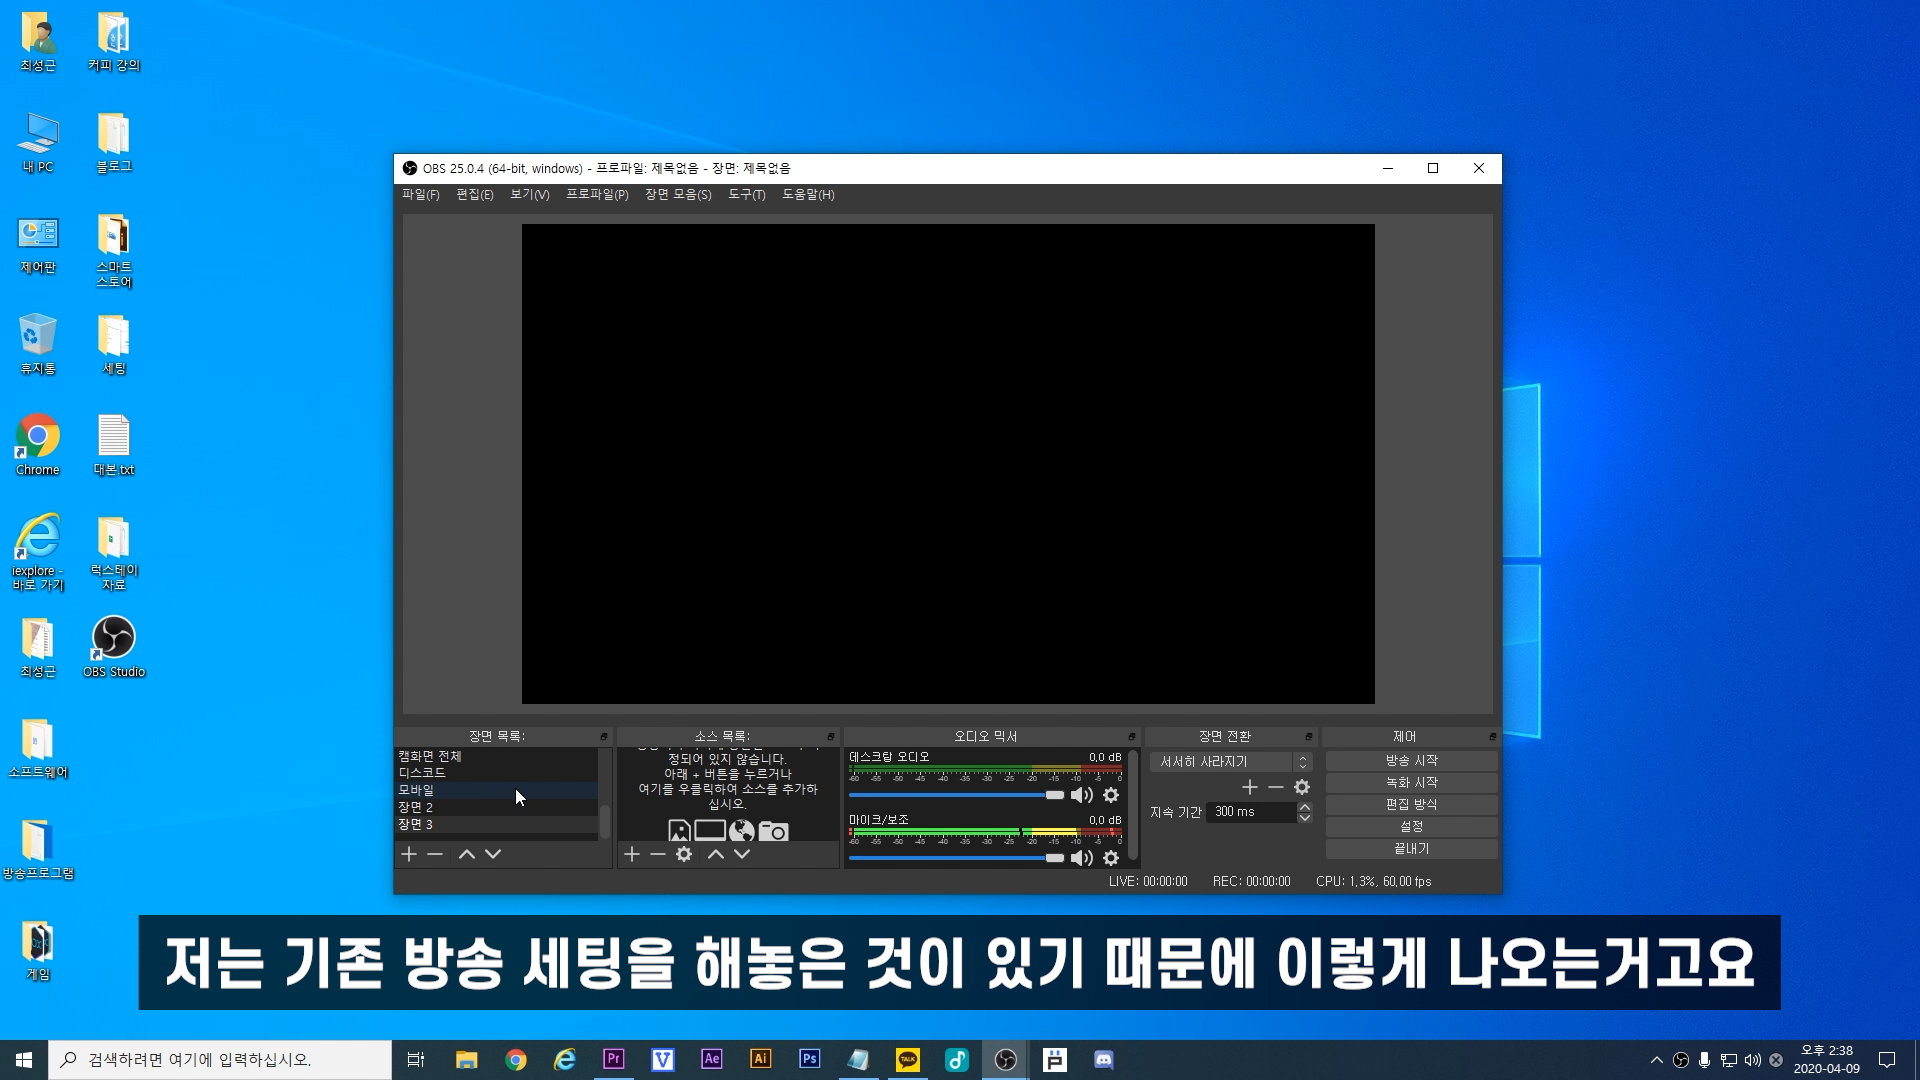Mute 데스크탑 오디오 speaker toggle
1920x1080 pixels.
[1081, 795]
